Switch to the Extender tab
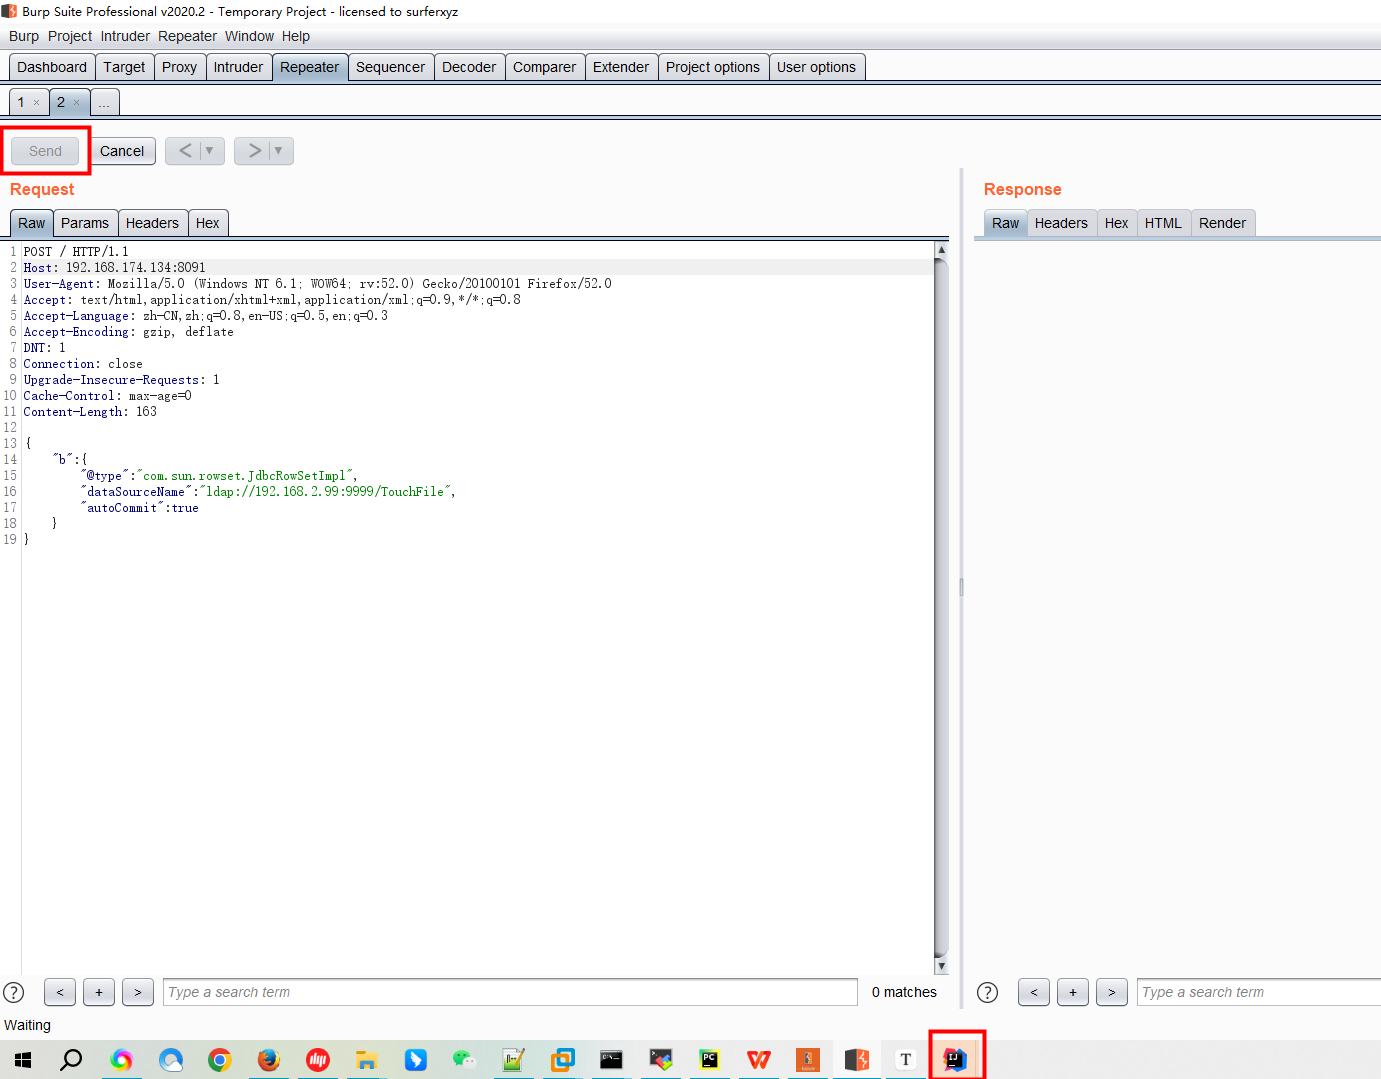The image size is (1381, 1079). (x=621, y=67)
